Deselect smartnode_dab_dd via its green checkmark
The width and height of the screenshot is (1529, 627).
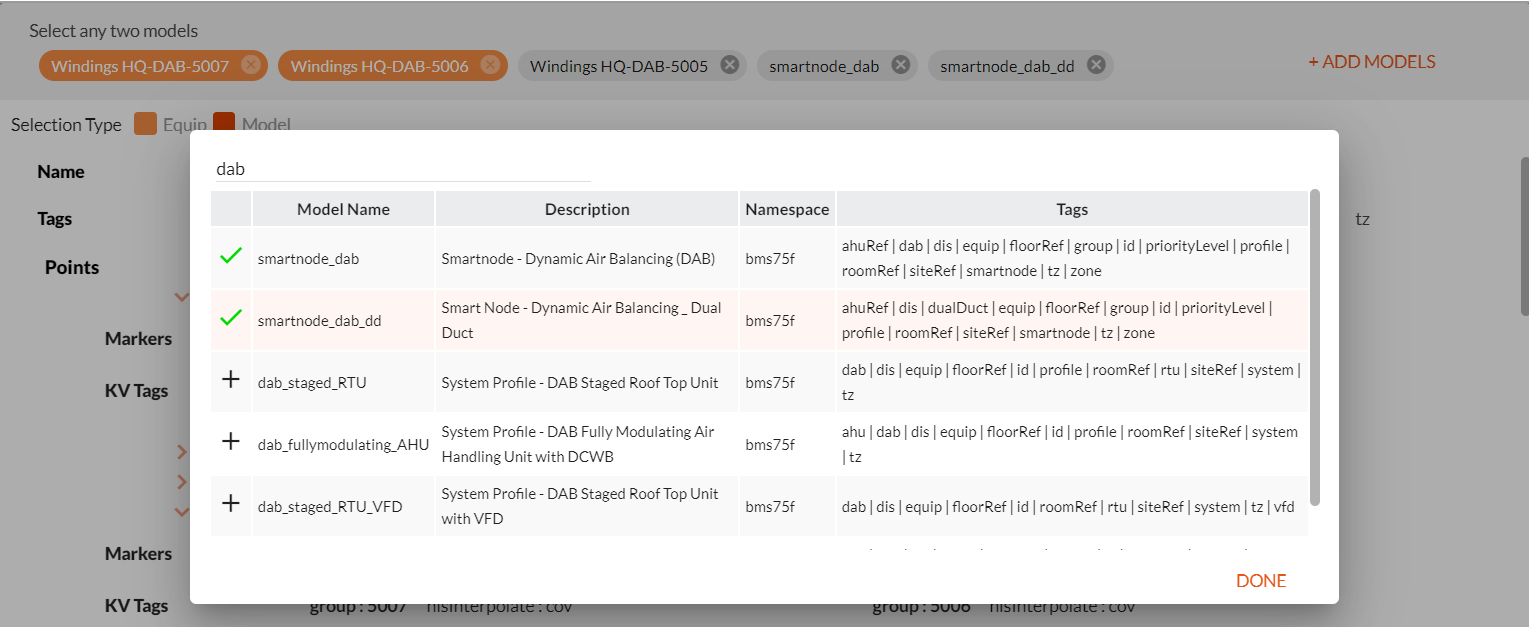[231, 319]
